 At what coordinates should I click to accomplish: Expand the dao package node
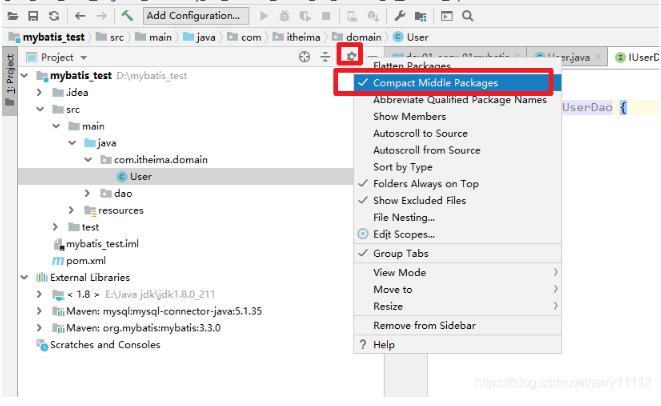87,193
